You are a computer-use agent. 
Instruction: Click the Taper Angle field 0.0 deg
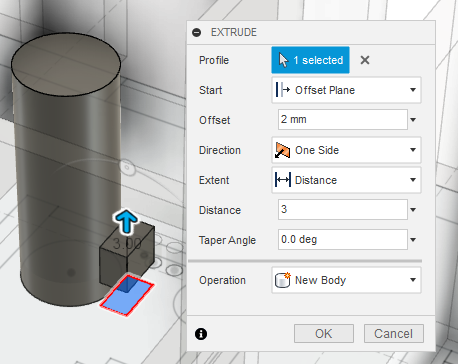(x=343, y=239)
